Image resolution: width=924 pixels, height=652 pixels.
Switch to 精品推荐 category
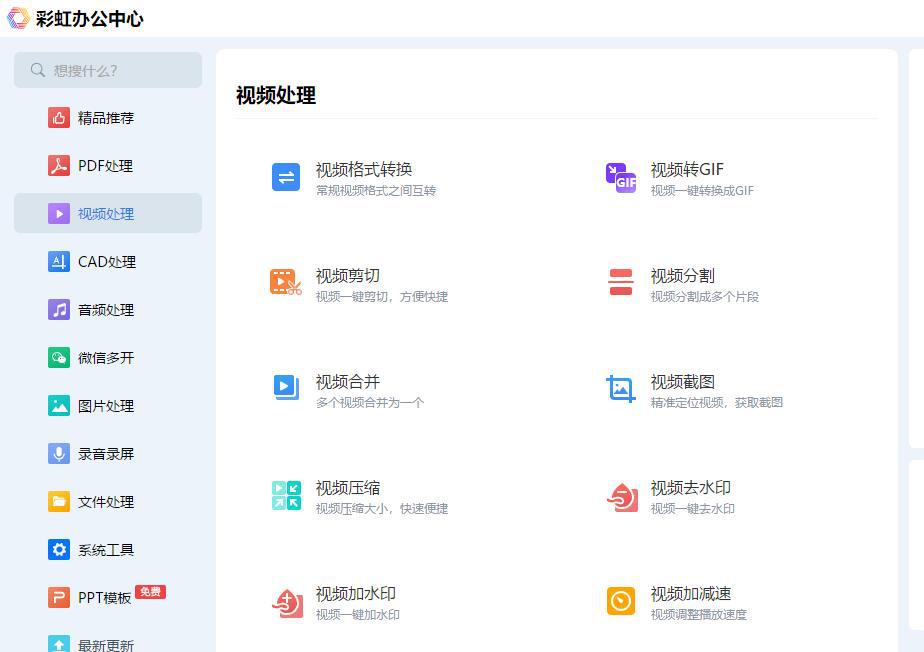click(106, 118)
